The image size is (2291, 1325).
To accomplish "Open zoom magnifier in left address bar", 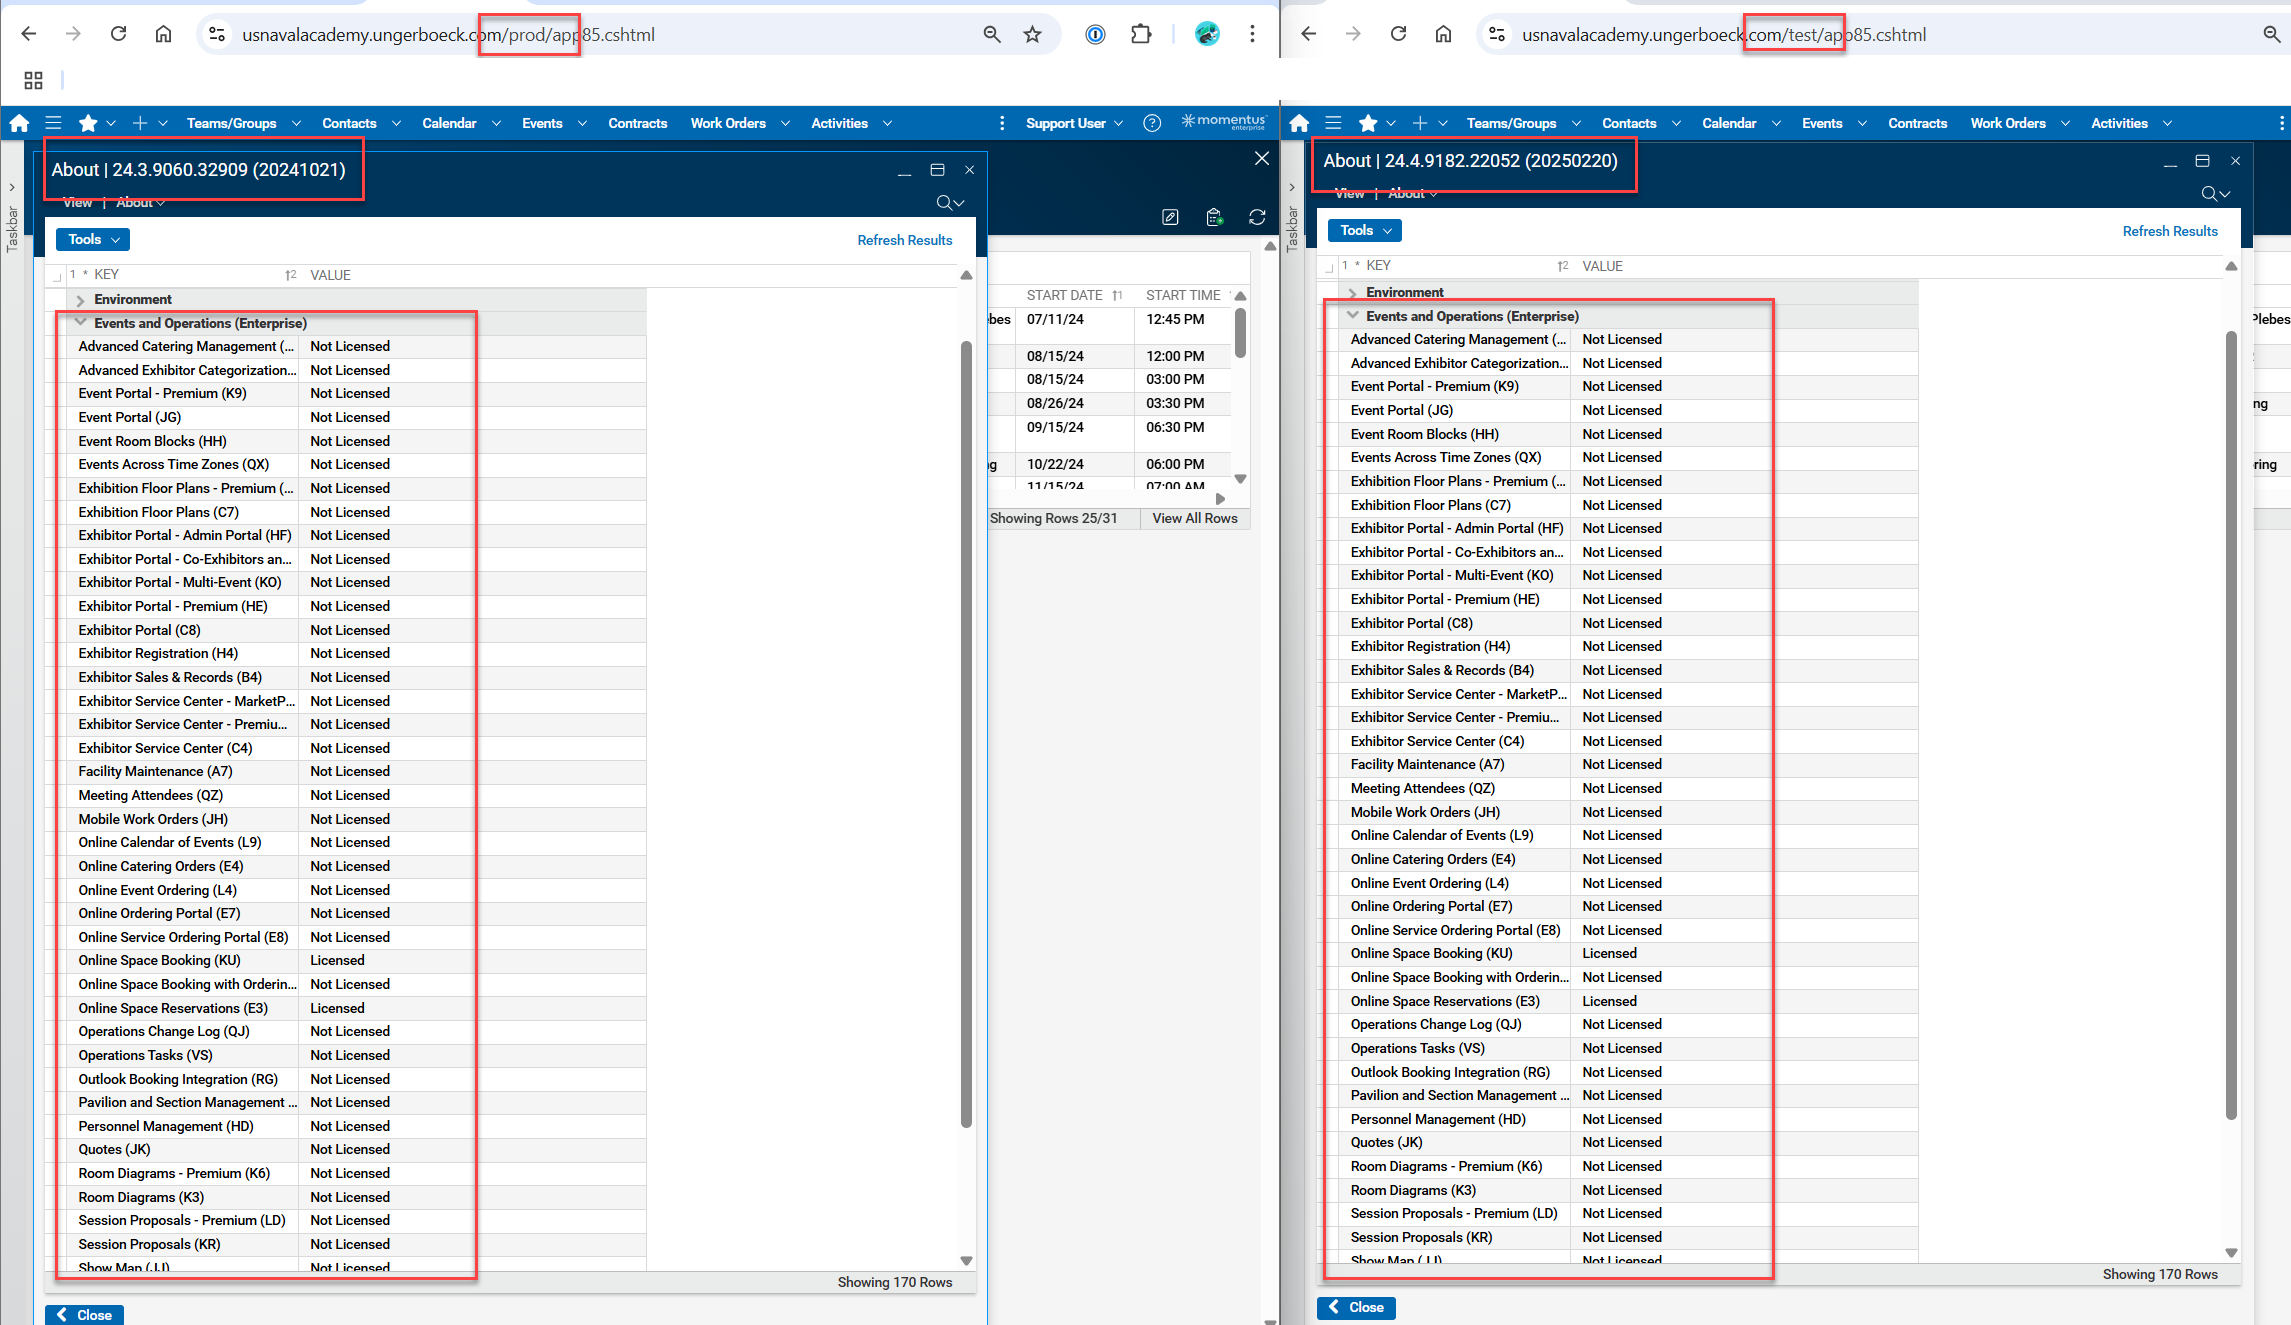I will tap(992, 34).
